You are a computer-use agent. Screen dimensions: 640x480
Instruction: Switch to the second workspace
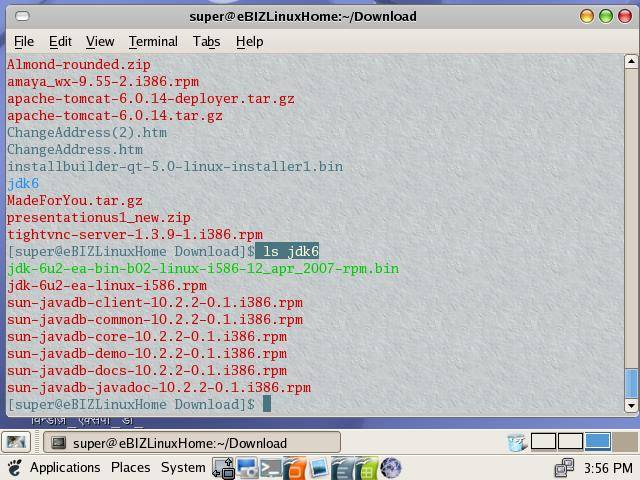point(570,442)
